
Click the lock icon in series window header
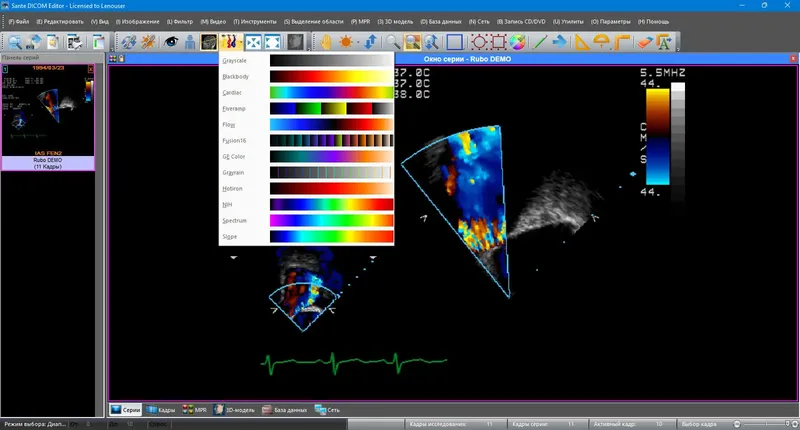pos(121,59)
